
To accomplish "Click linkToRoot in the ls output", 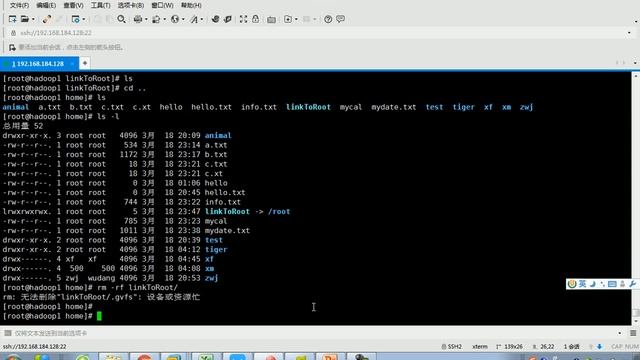I will point(308,107).
